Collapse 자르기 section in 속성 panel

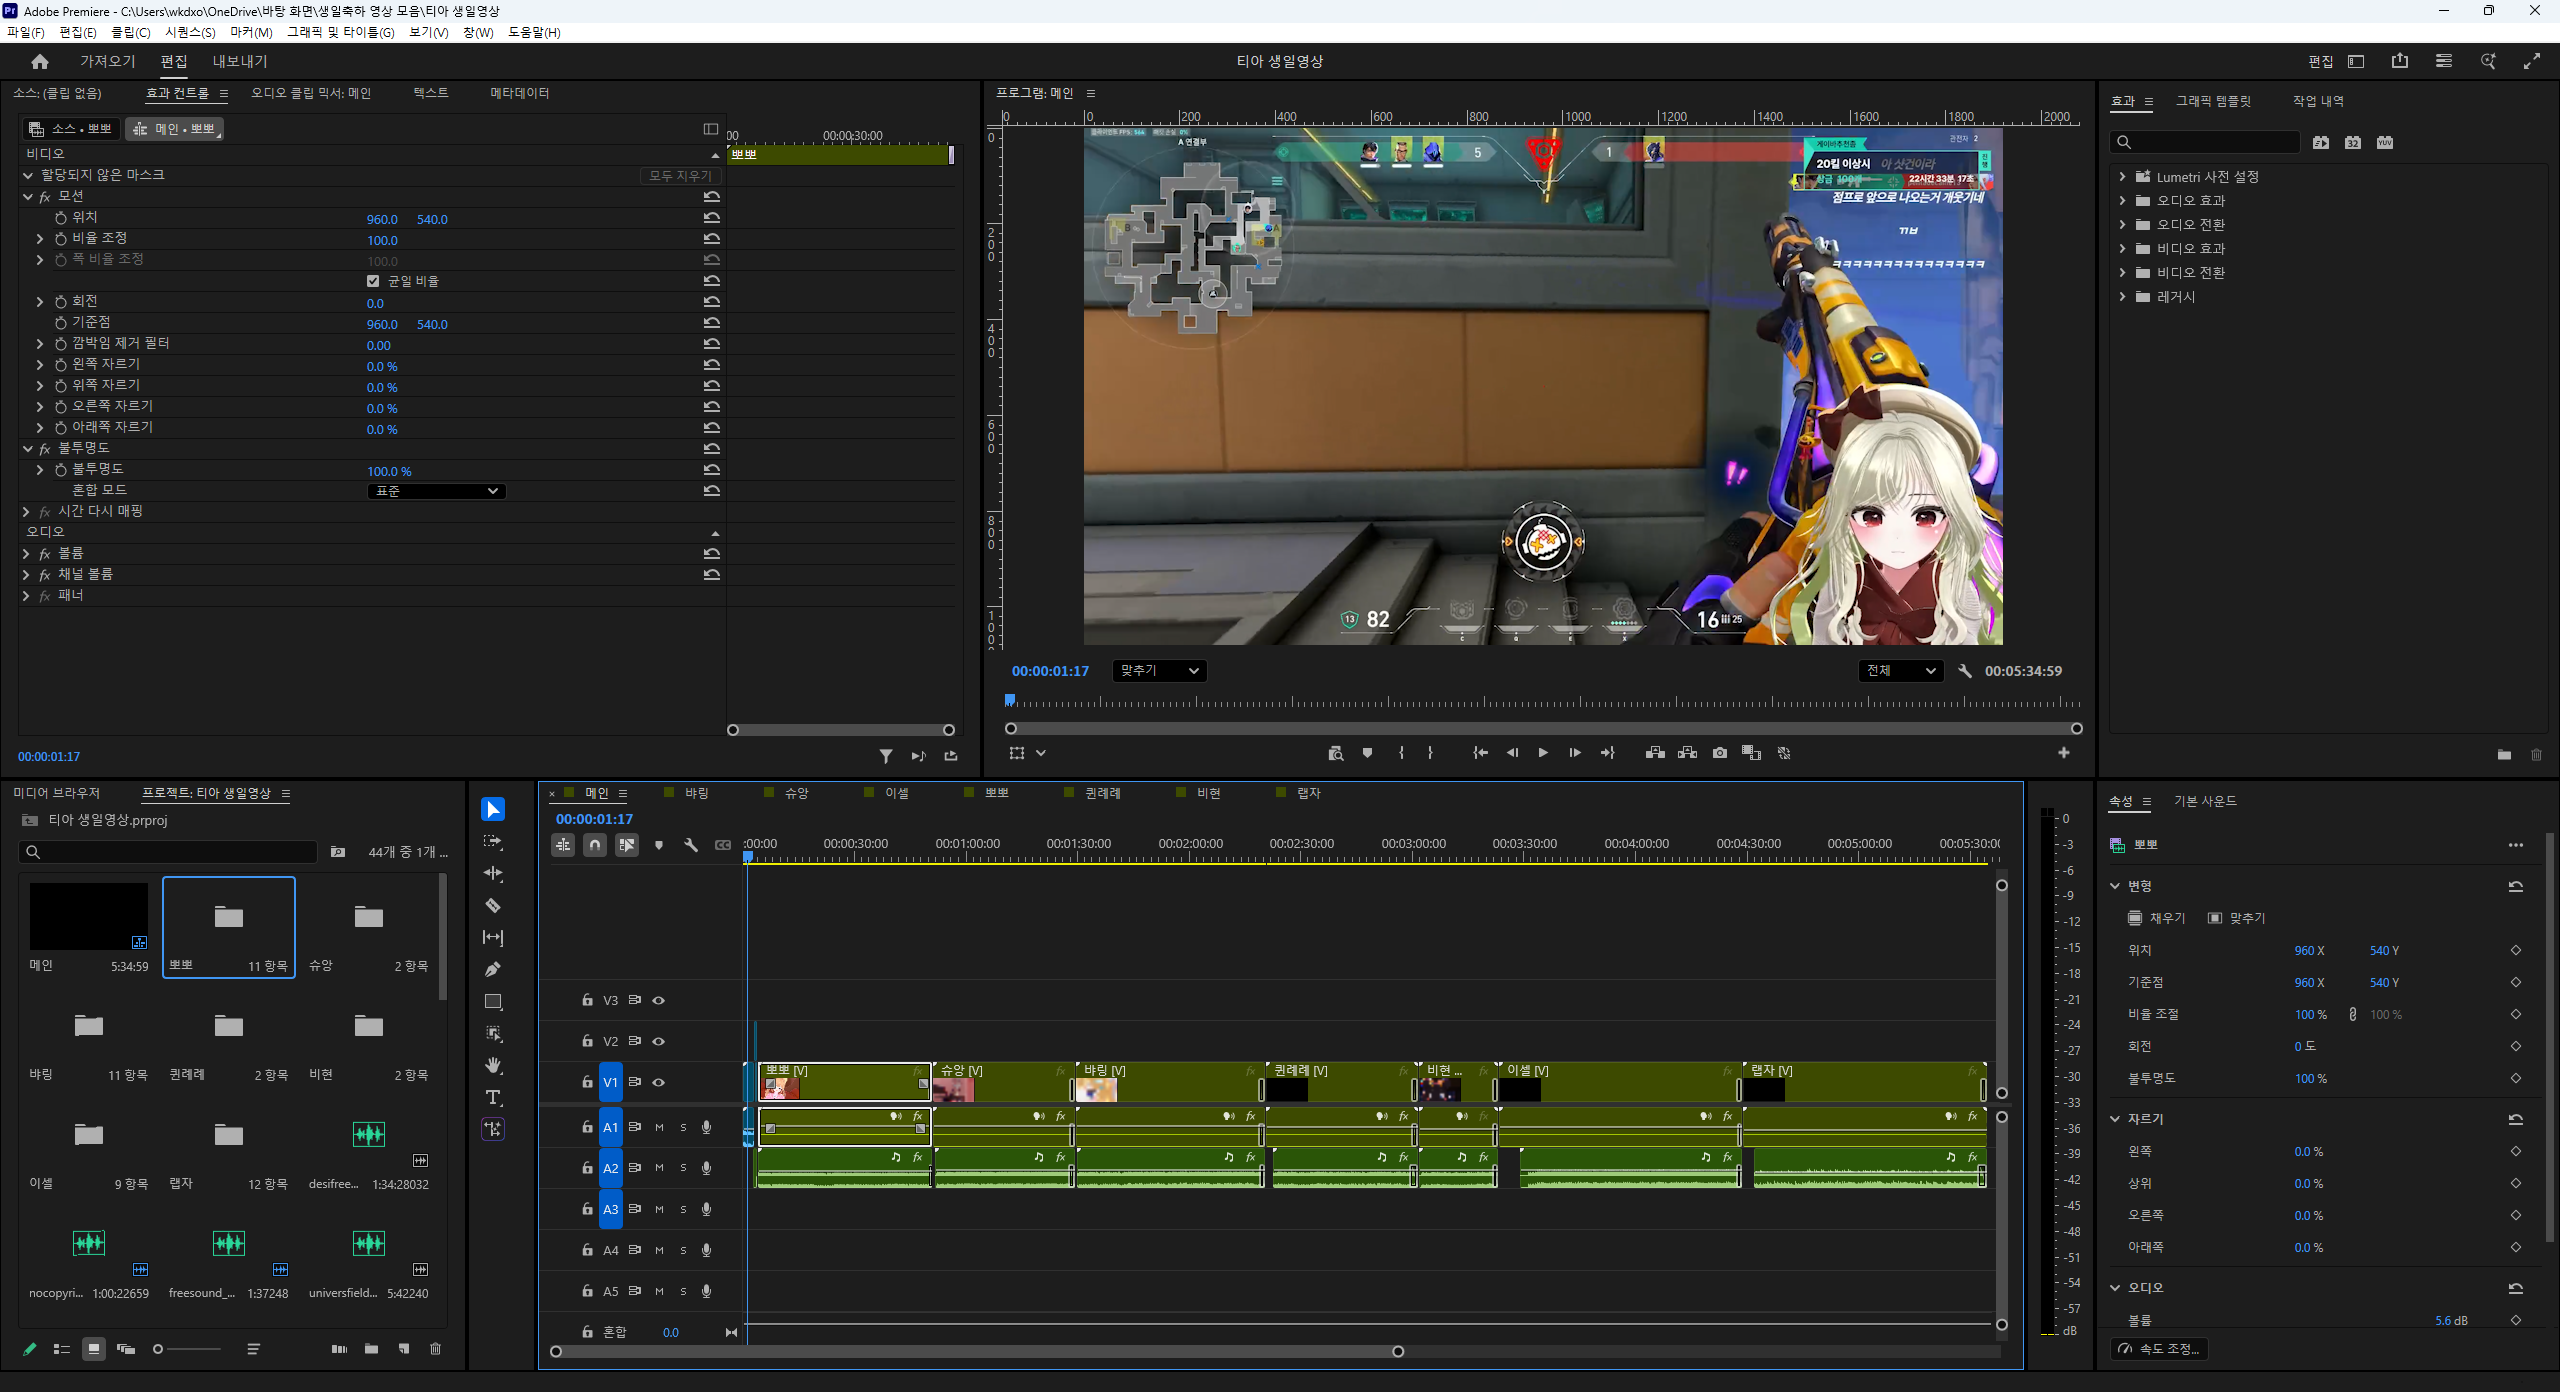click(2115, 1119)
